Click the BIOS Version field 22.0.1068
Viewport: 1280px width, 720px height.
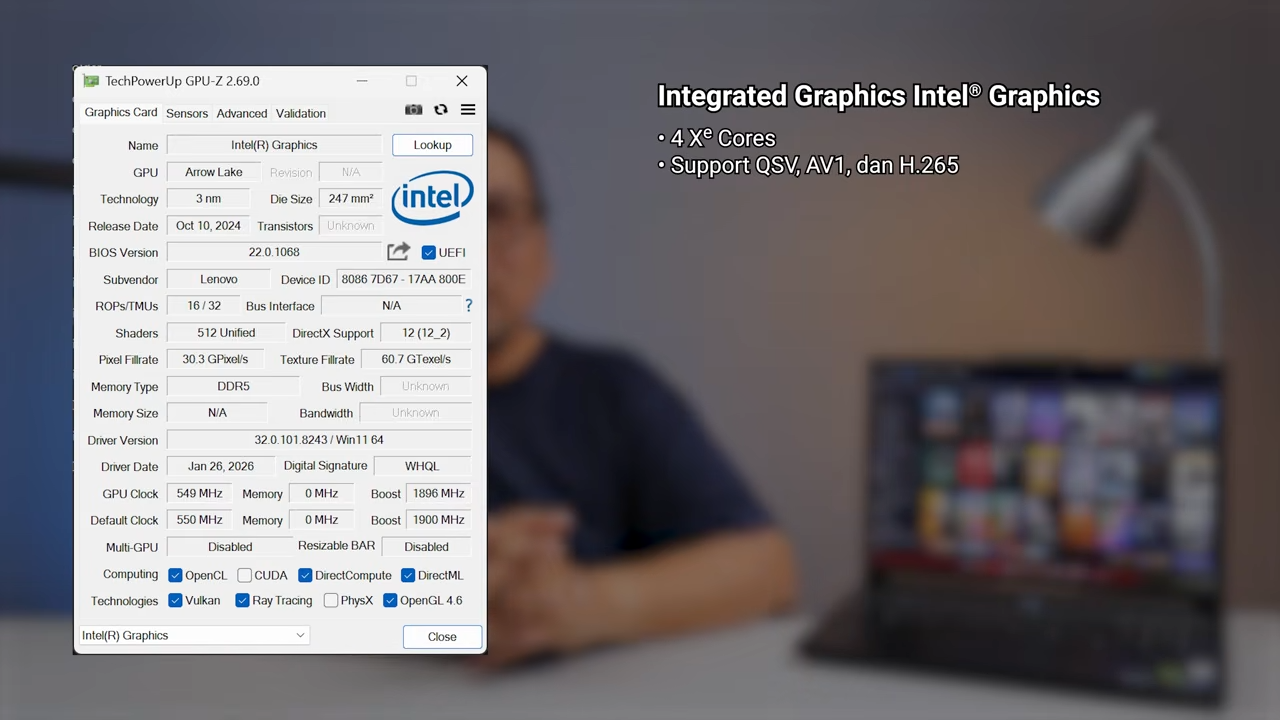point(274,252)
